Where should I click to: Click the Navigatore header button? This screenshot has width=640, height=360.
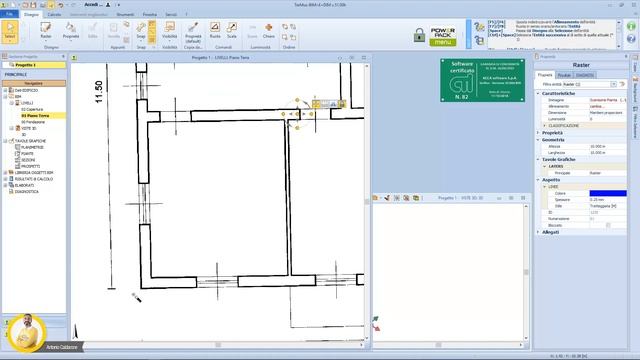point(33,83)
